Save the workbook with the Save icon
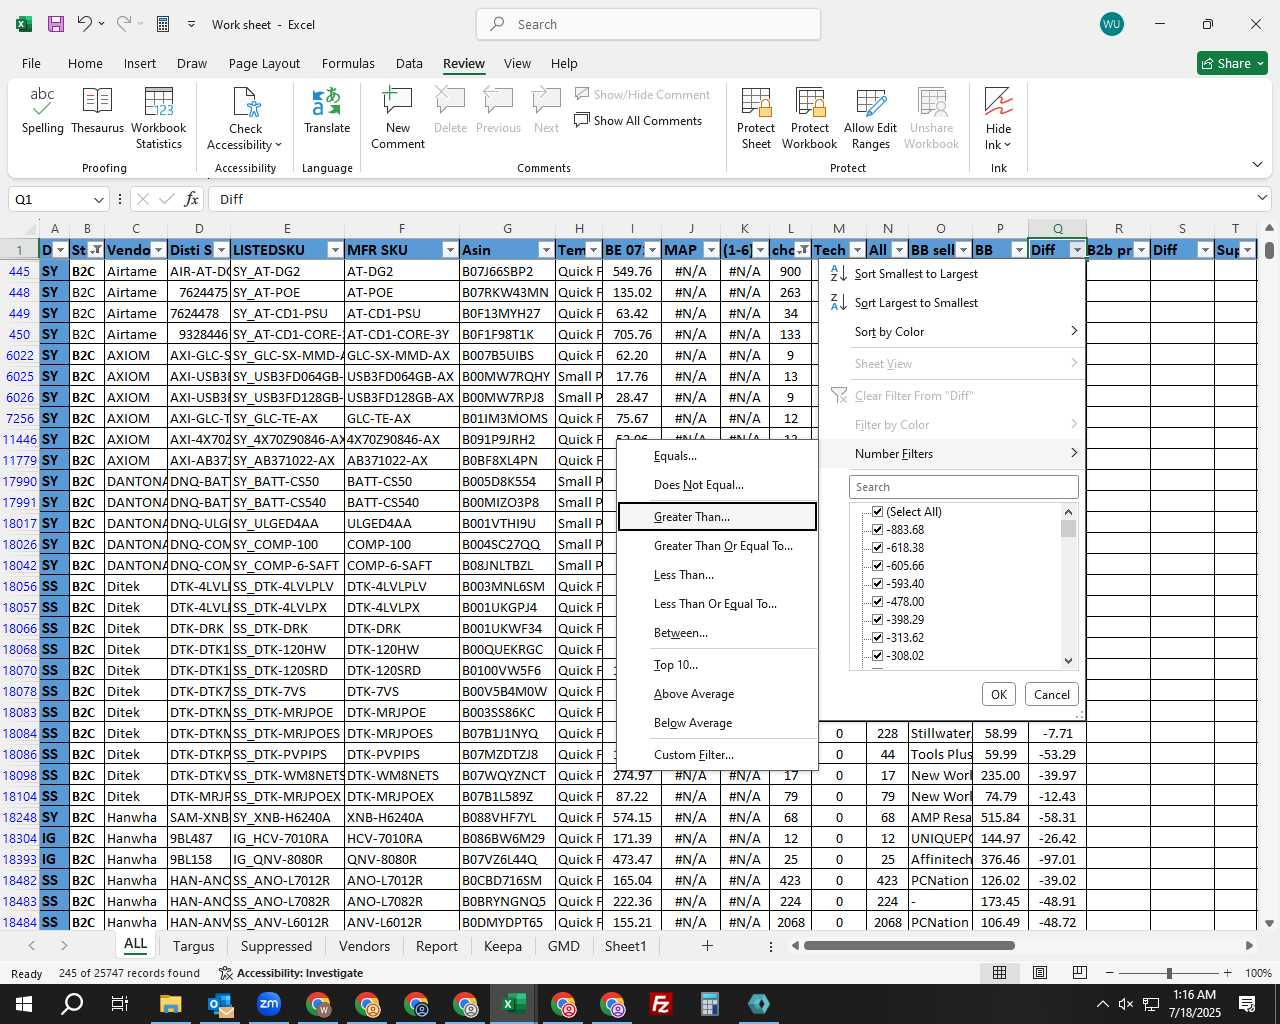This screenshot has height=1024, width=1280. click(x=55, y=24)
